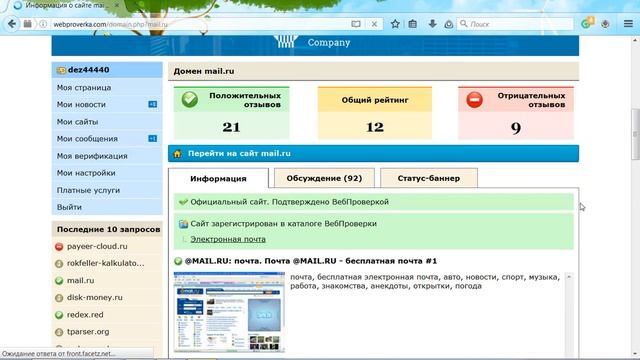Click the description box scroll-up arrow

(569, 277)
